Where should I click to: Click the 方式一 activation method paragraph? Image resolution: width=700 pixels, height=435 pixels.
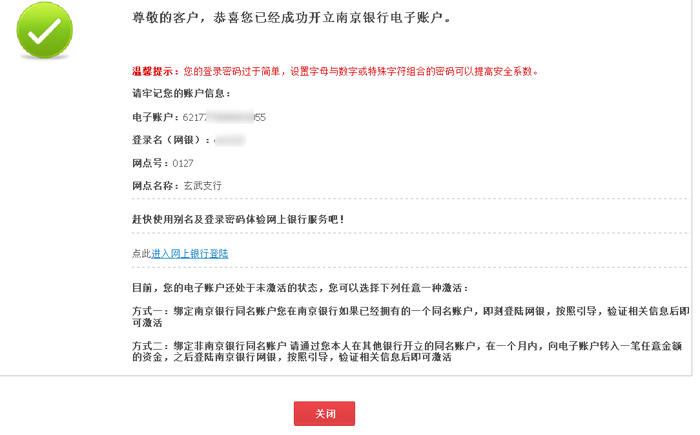(410, 316)
